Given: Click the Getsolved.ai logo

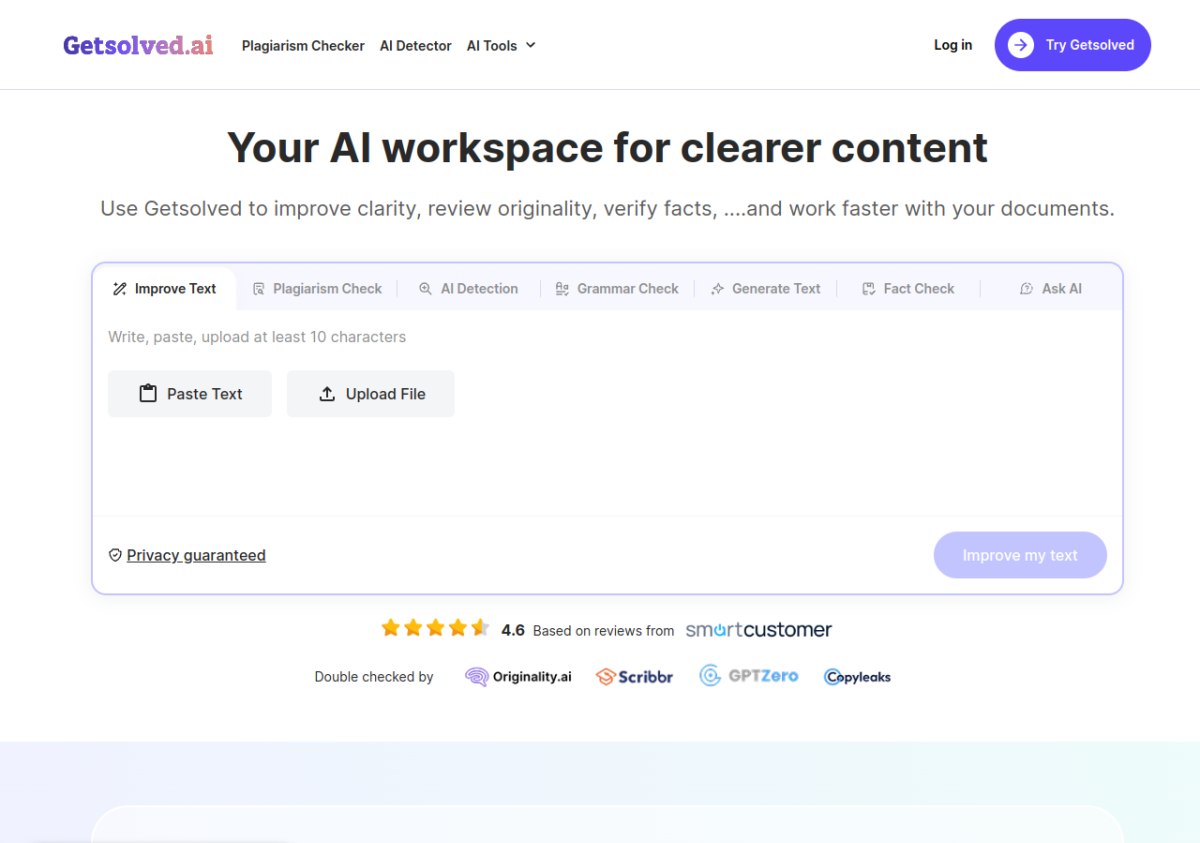Looking at the screenshot, I should [138, 45].
